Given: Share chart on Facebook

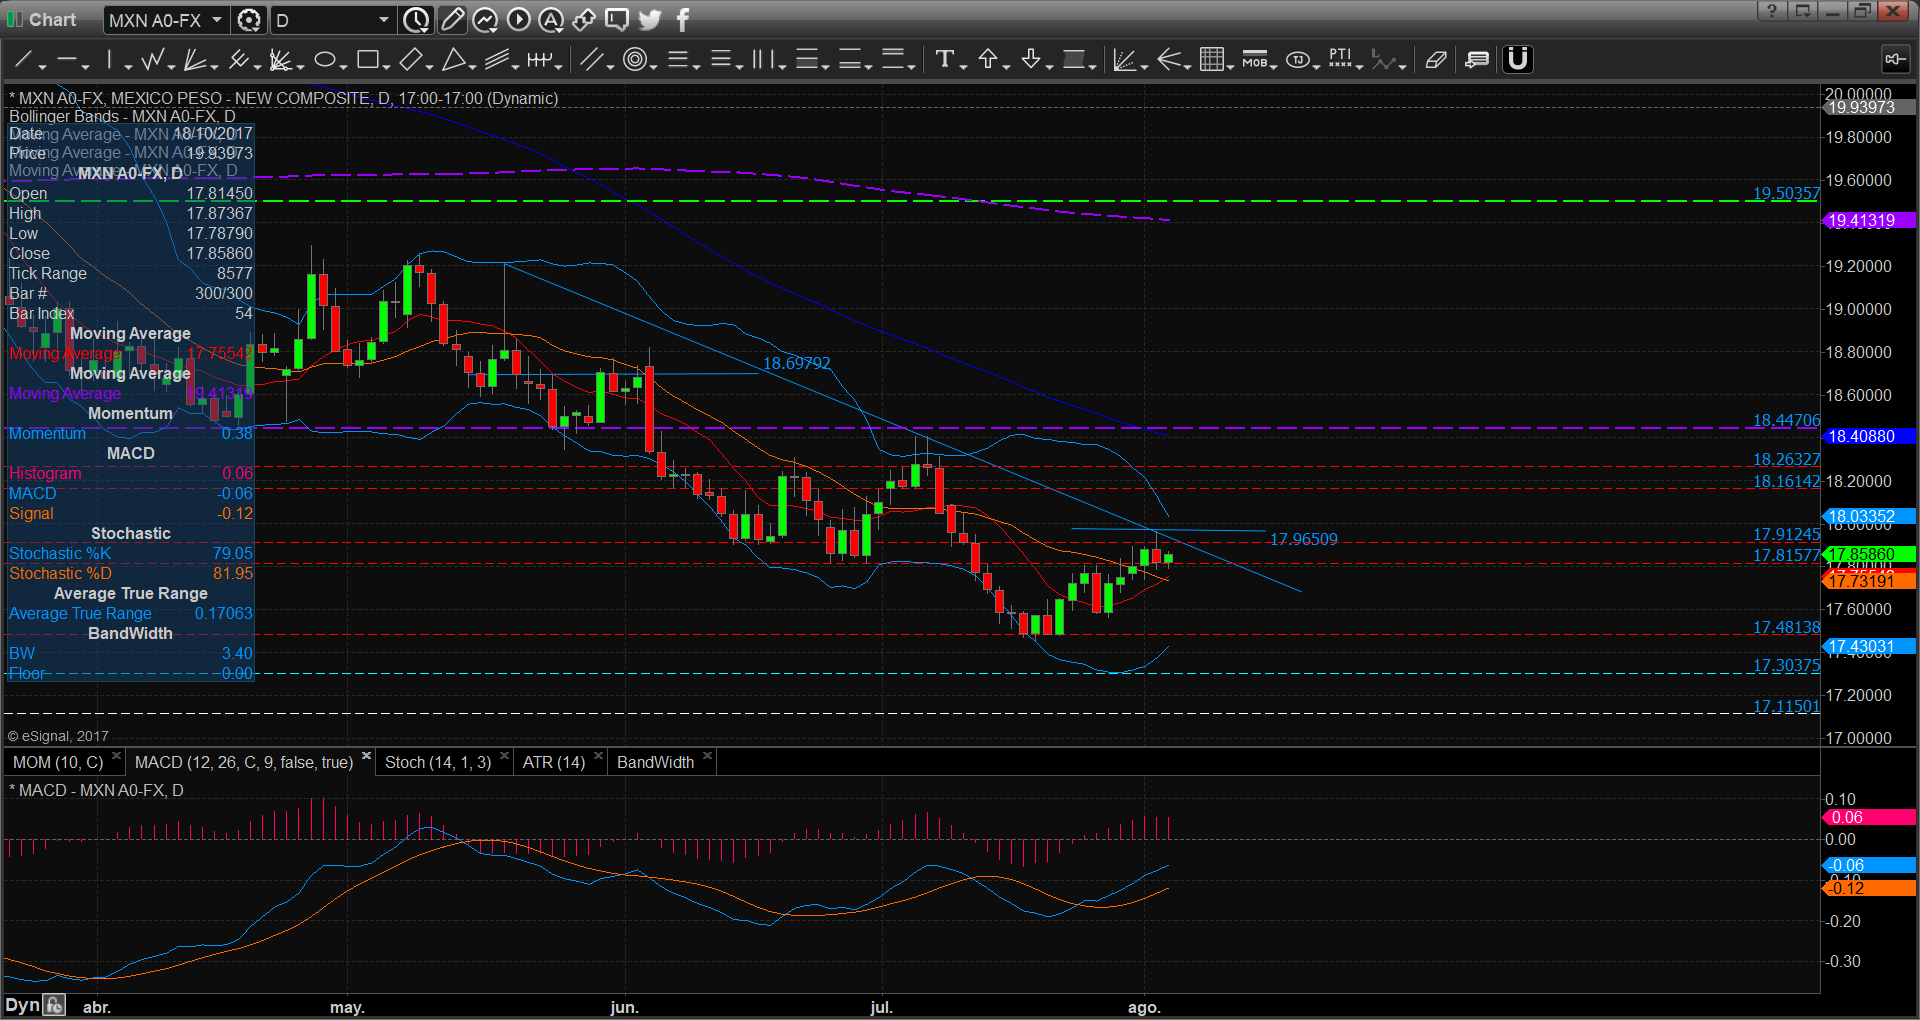Looking at the screenshot, I should click(683, 19).
